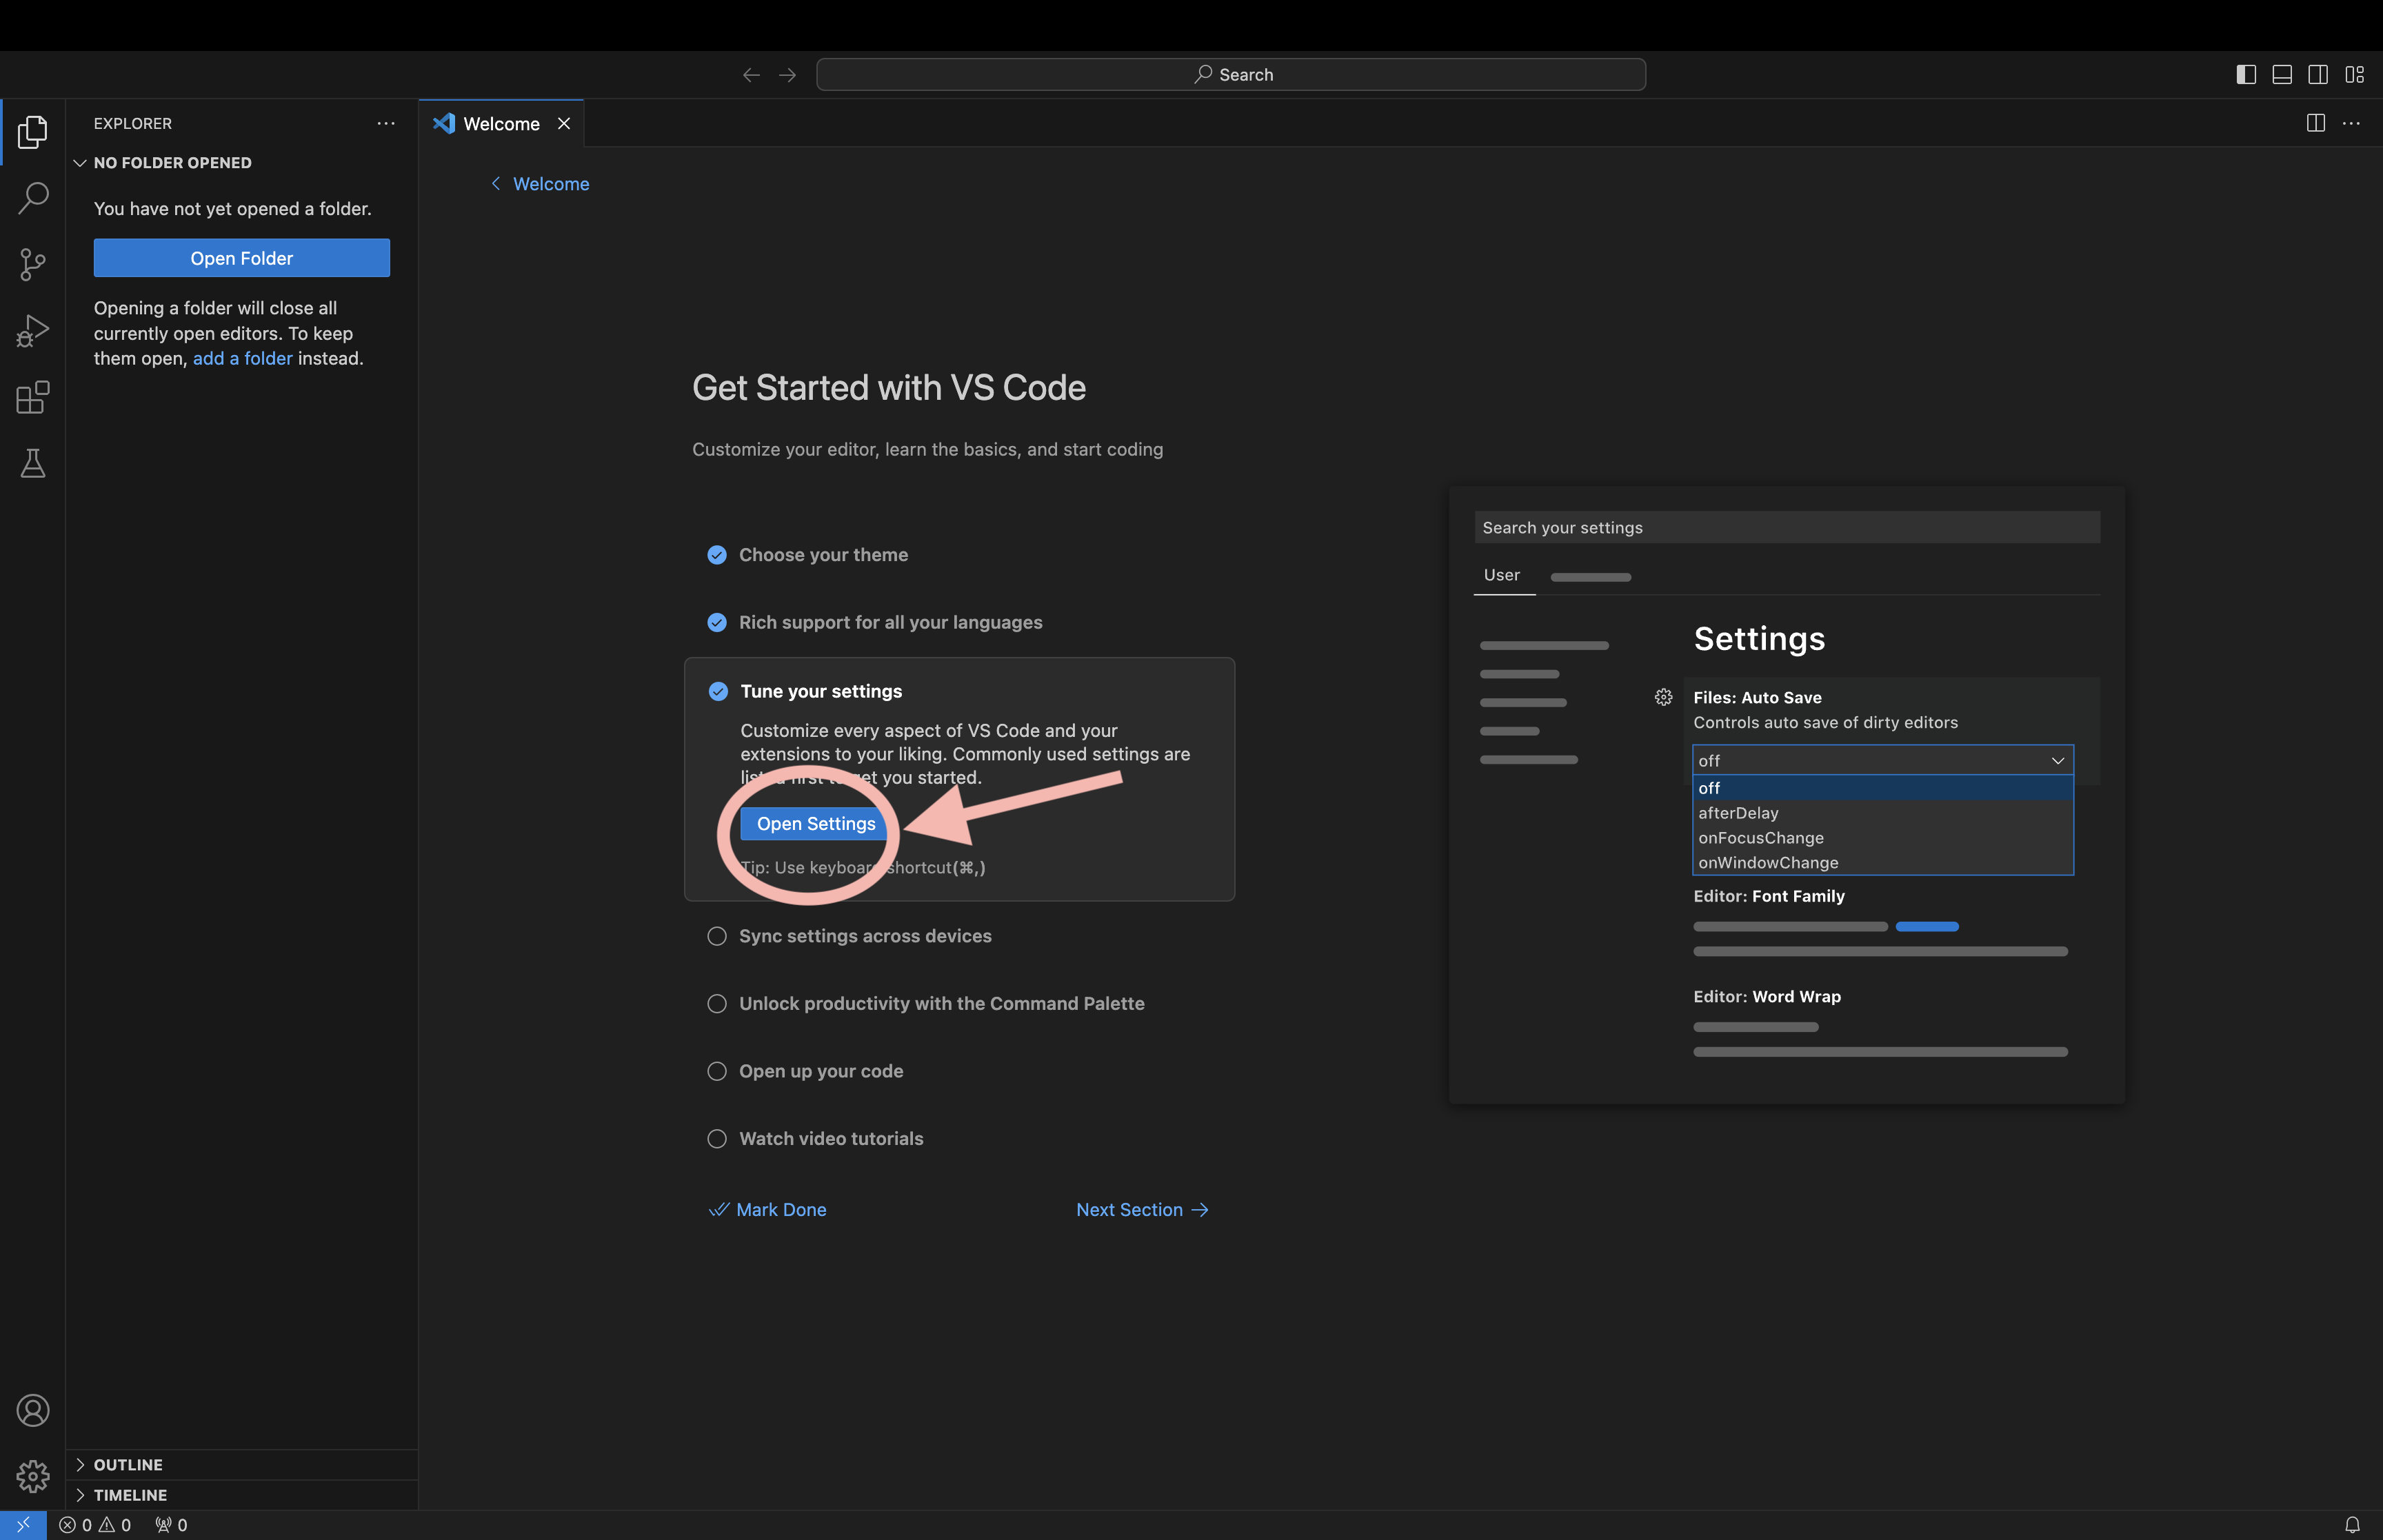Open the Accounts menu icon
The width and height of the screenshot is (2383, 1540).
(33, 1410)
